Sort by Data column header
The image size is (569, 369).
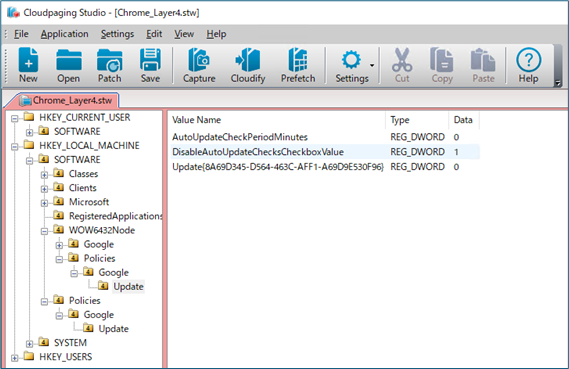[x=464, y=120]
